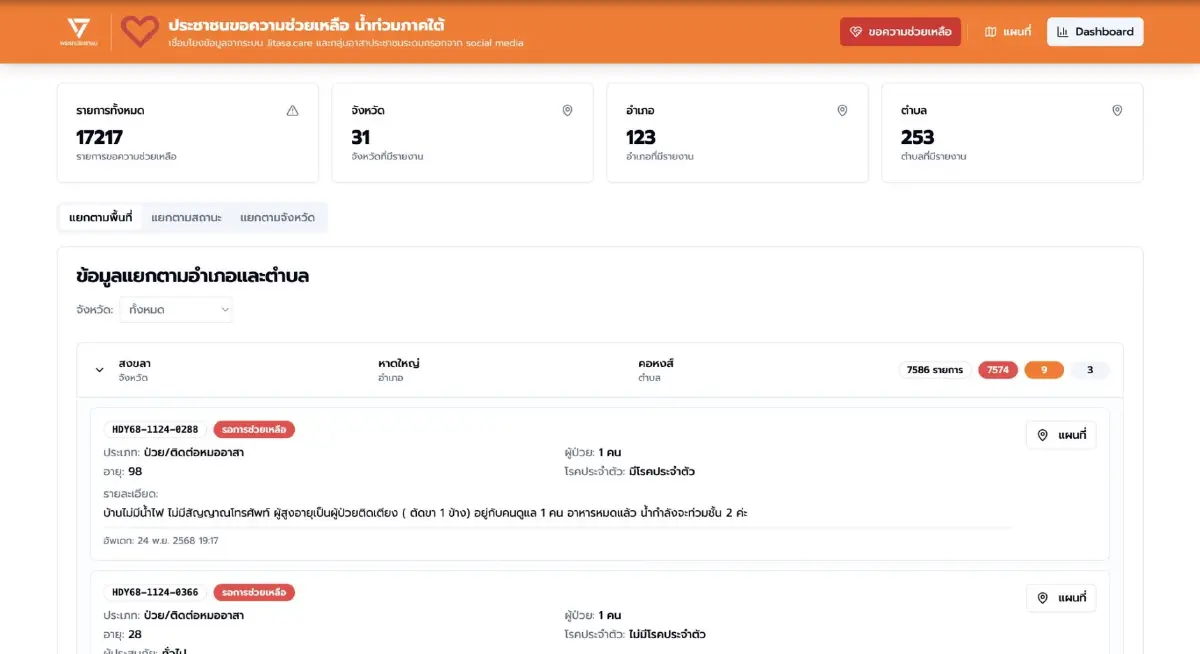Open map for request HDY68-1124-0288
The width and height of the screenshot is (1200, 654).
tap(1061, 435)
